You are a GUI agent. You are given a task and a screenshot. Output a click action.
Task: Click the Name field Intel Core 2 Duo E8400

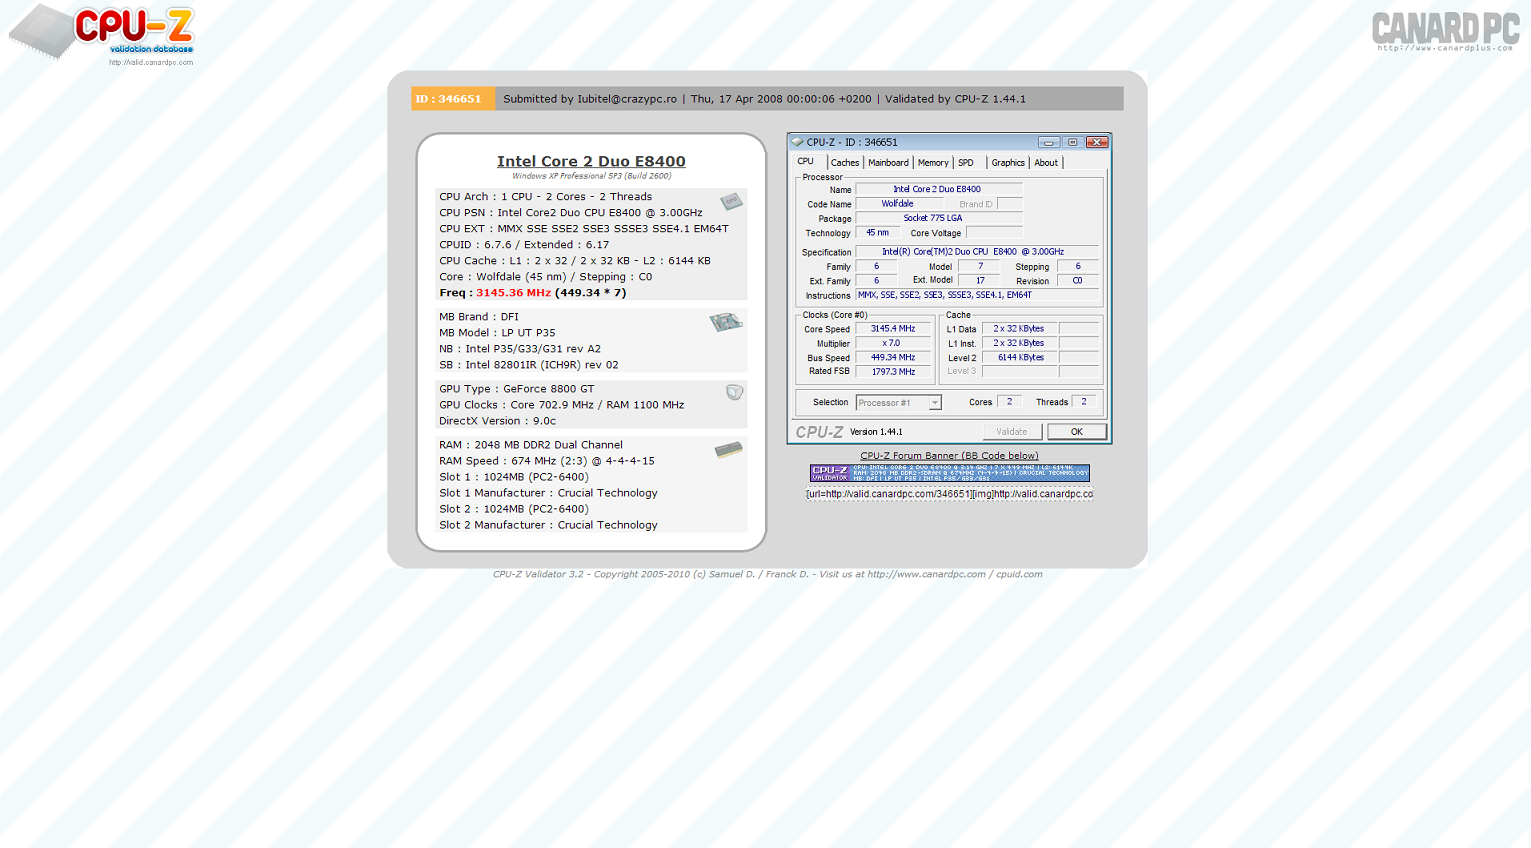pos(938,189)
